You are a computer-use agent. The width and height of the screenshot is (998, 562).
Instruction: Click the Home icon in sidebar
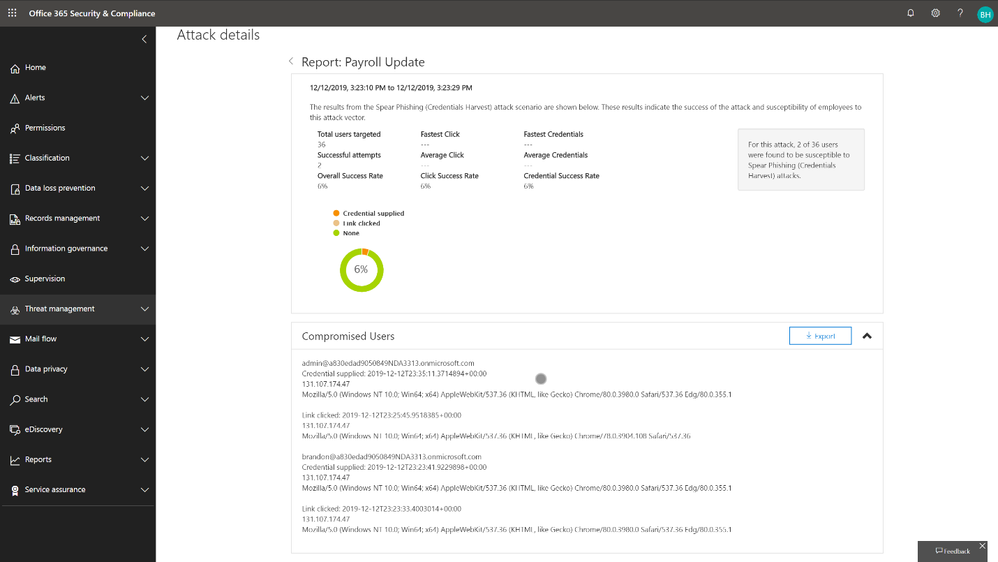pyautogui.click(x=15, y=68)
